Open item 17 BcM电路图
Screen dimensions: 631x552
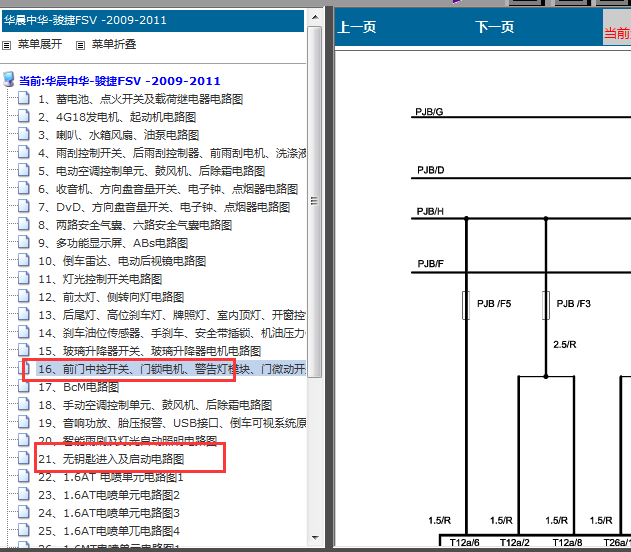(79, 387)
